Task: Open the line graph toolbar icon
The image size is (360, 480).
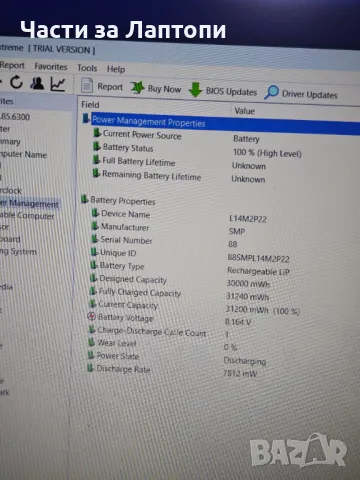Action: [58, 84]
